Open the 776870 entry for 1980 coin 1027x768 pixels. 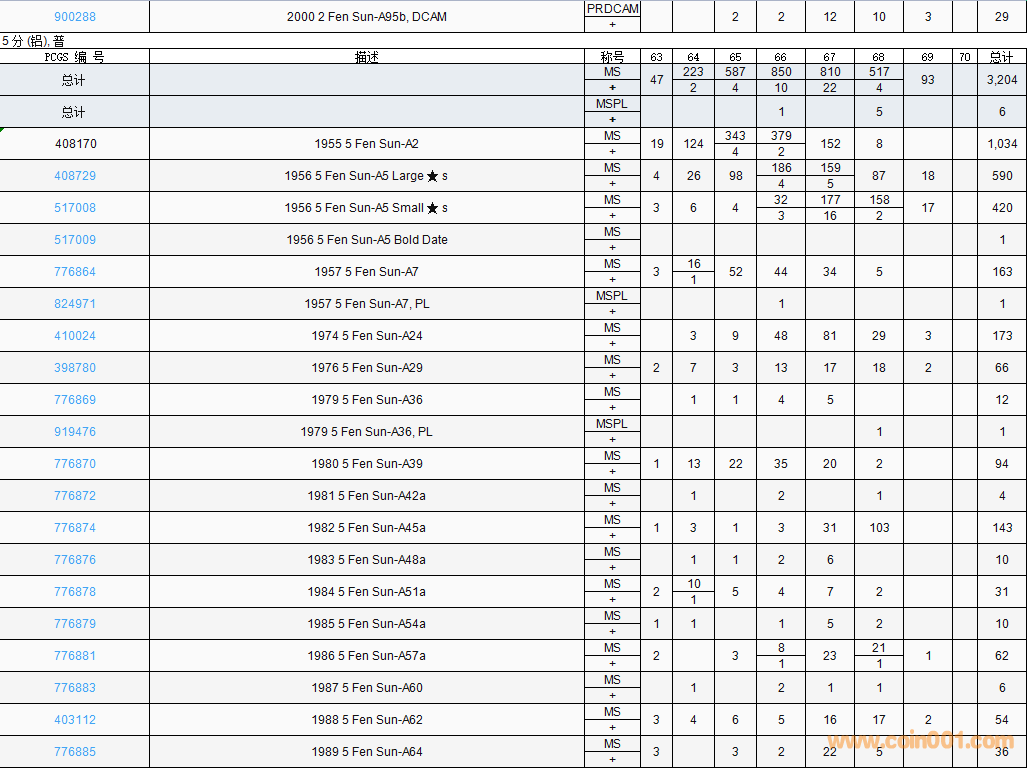(x=75, y=464)
